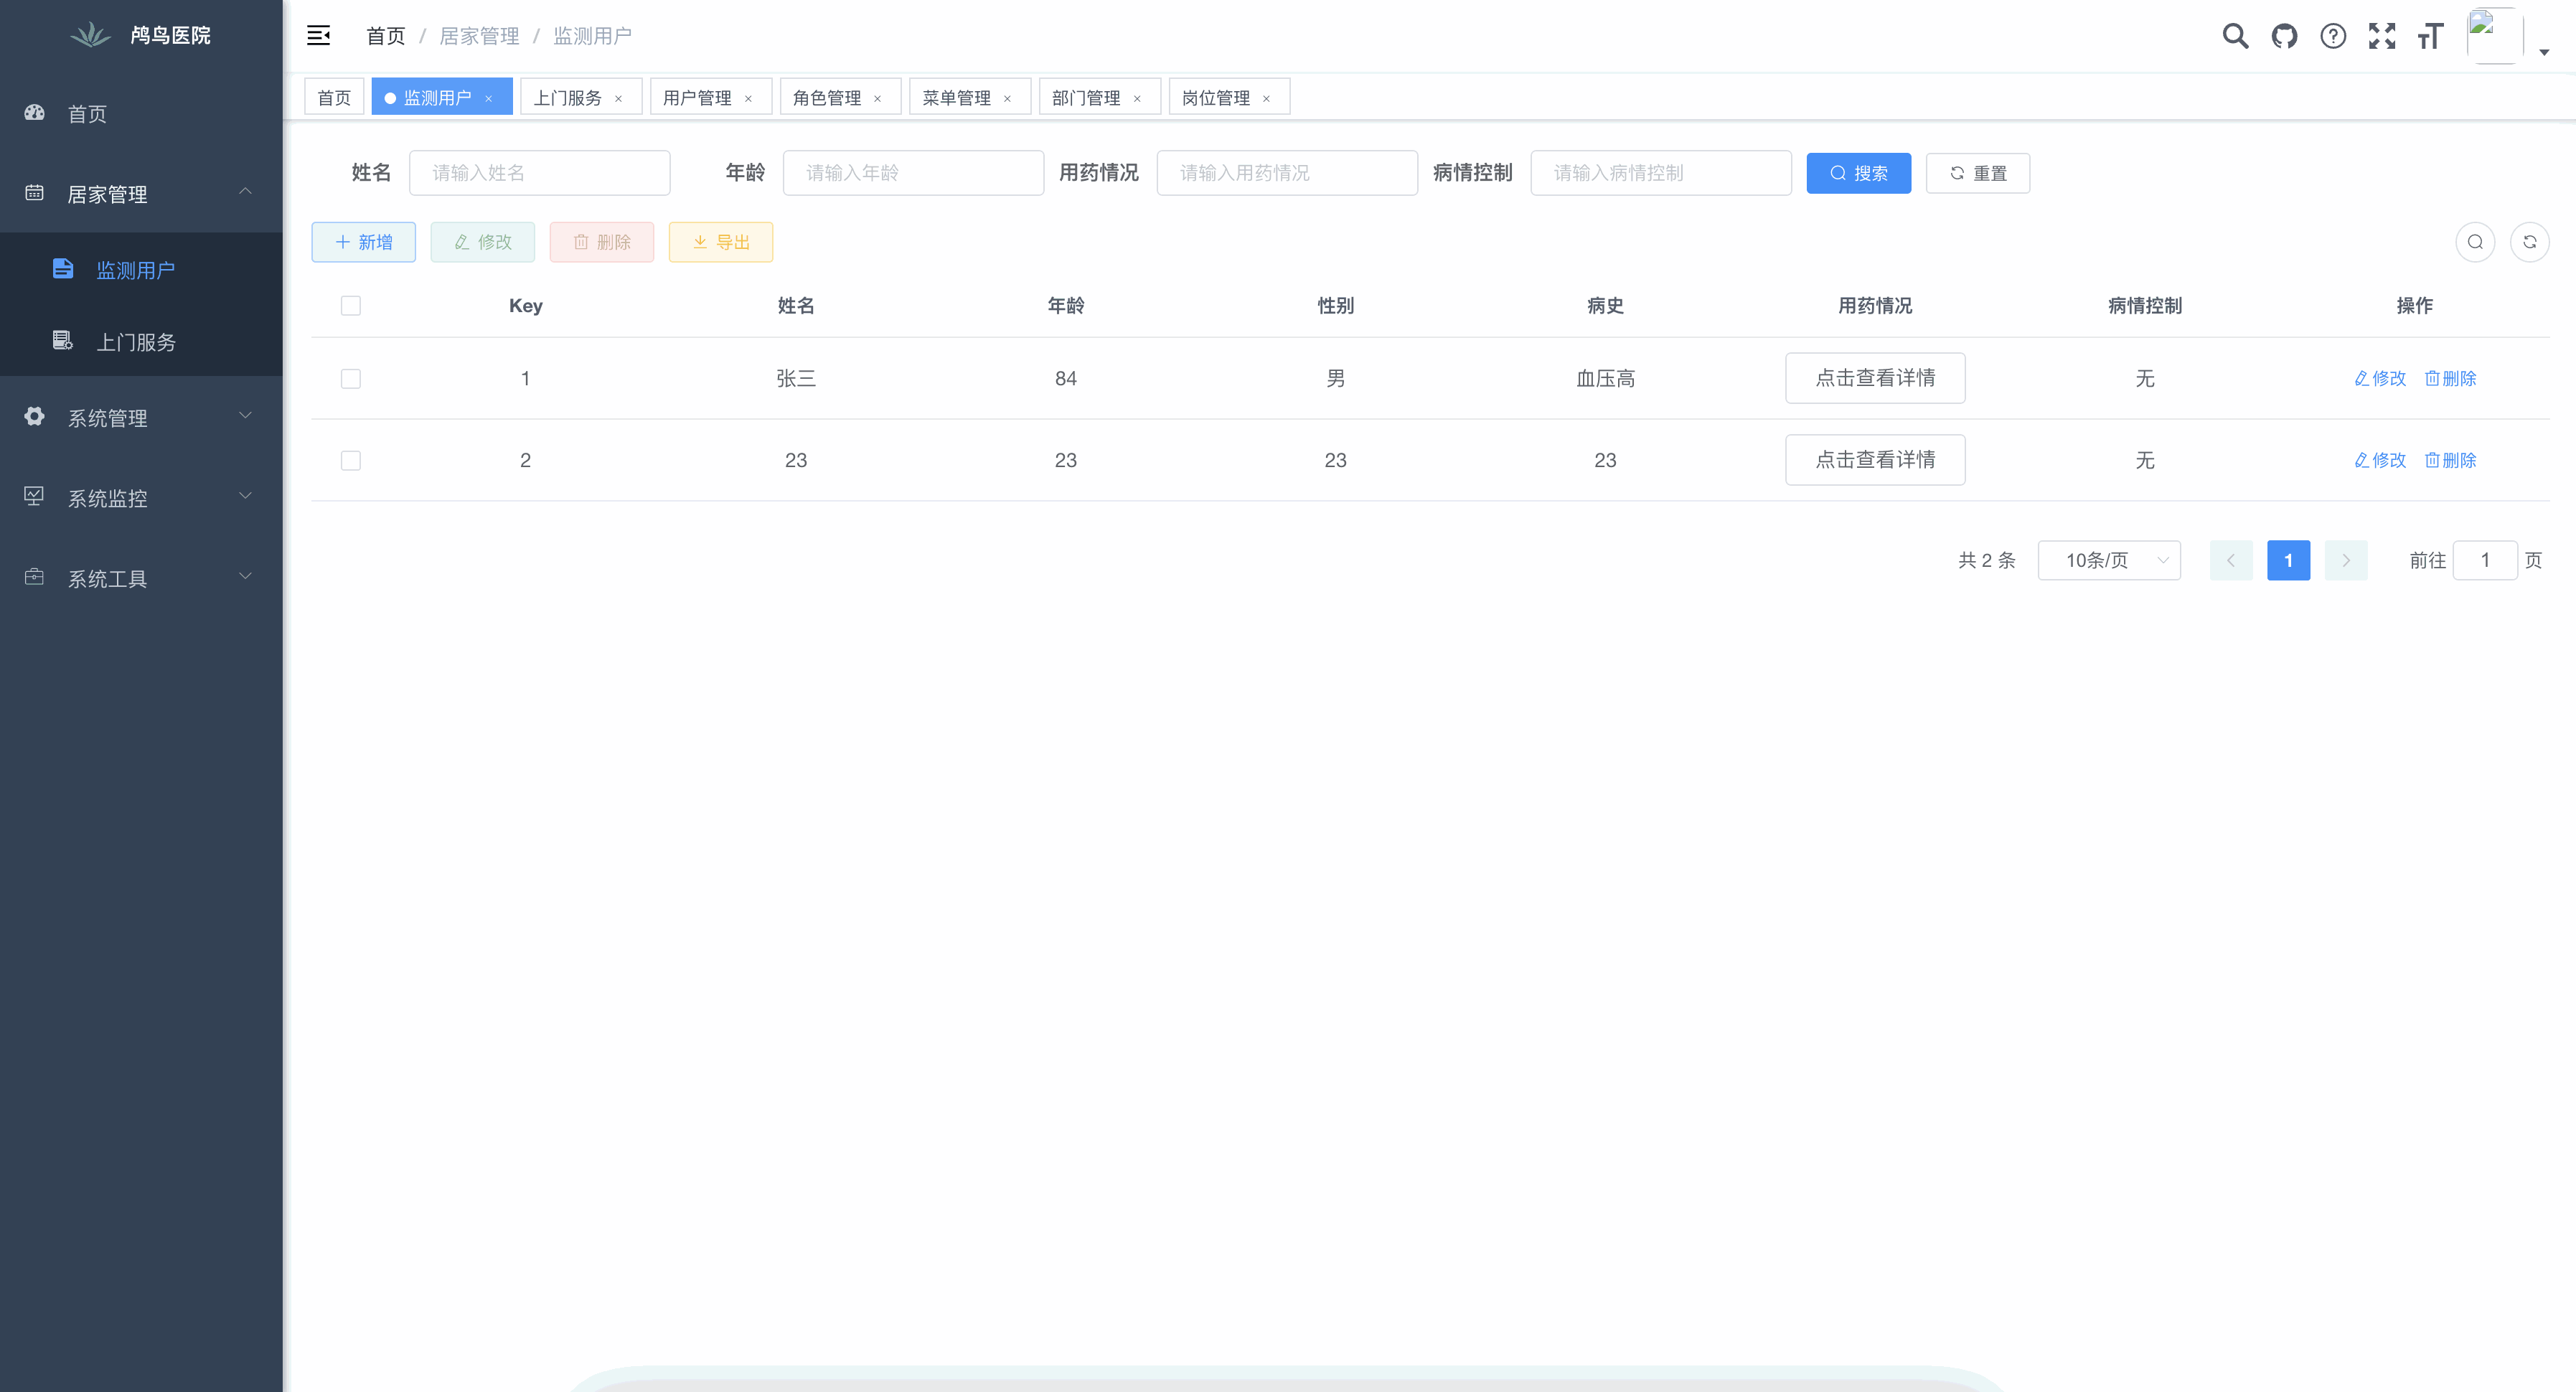Viewport: 2576px width, 1392px height.
Task: Open the 10条/页 page size dropdown
Action: point(2109,560)
